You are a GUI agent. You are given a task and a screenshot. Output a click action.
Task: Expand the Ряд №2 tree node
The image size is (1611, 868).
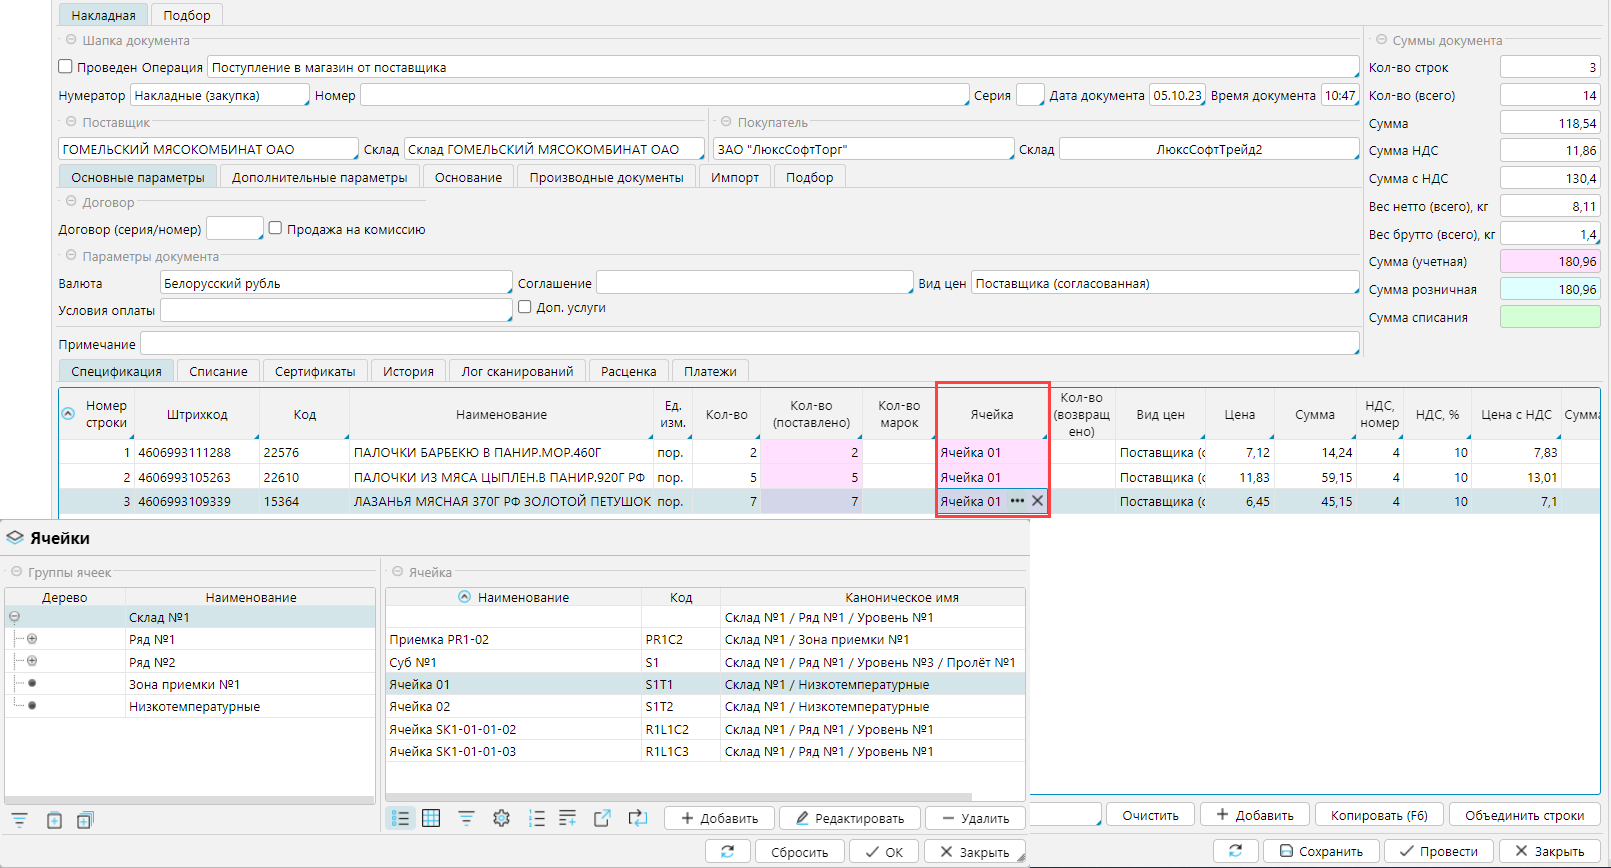pyautogui.click(x=32, y=661)
